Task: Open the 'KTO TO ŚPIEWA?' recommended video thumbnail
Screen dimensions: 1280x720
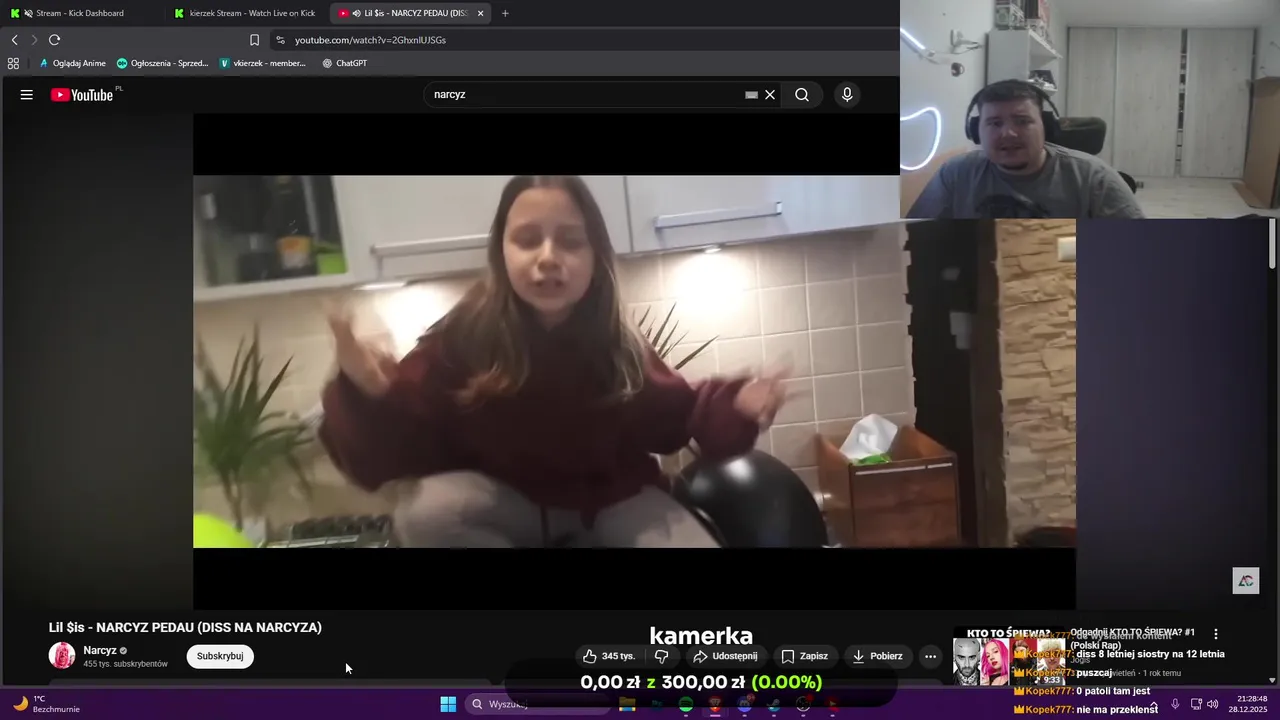Action: click(x=1008, y=656)
